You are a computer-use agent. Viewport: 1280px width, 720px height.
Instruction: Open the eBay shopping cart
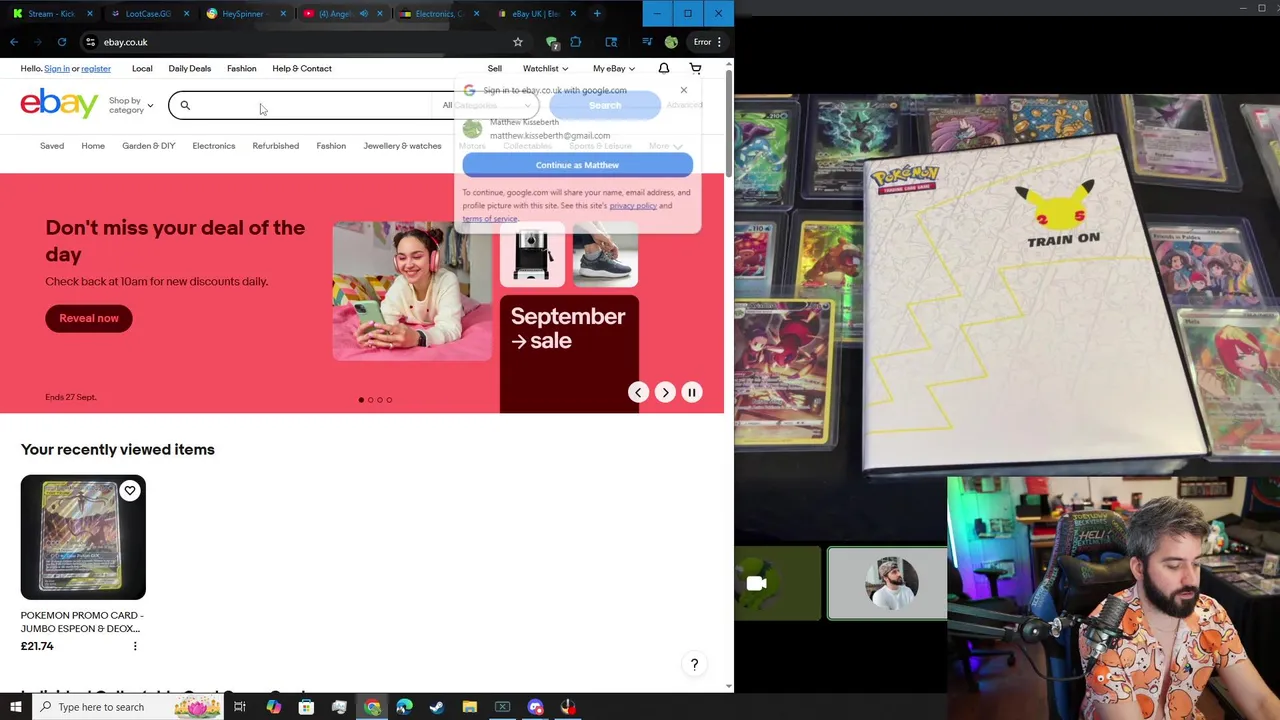(x=695, y=68)
